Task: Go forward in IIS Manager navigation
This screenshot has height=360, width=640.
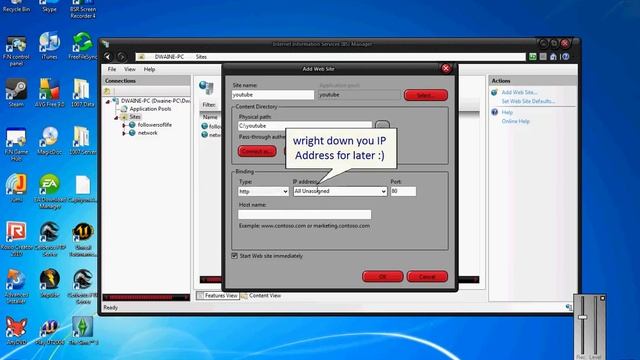Action: pos(121,57)
